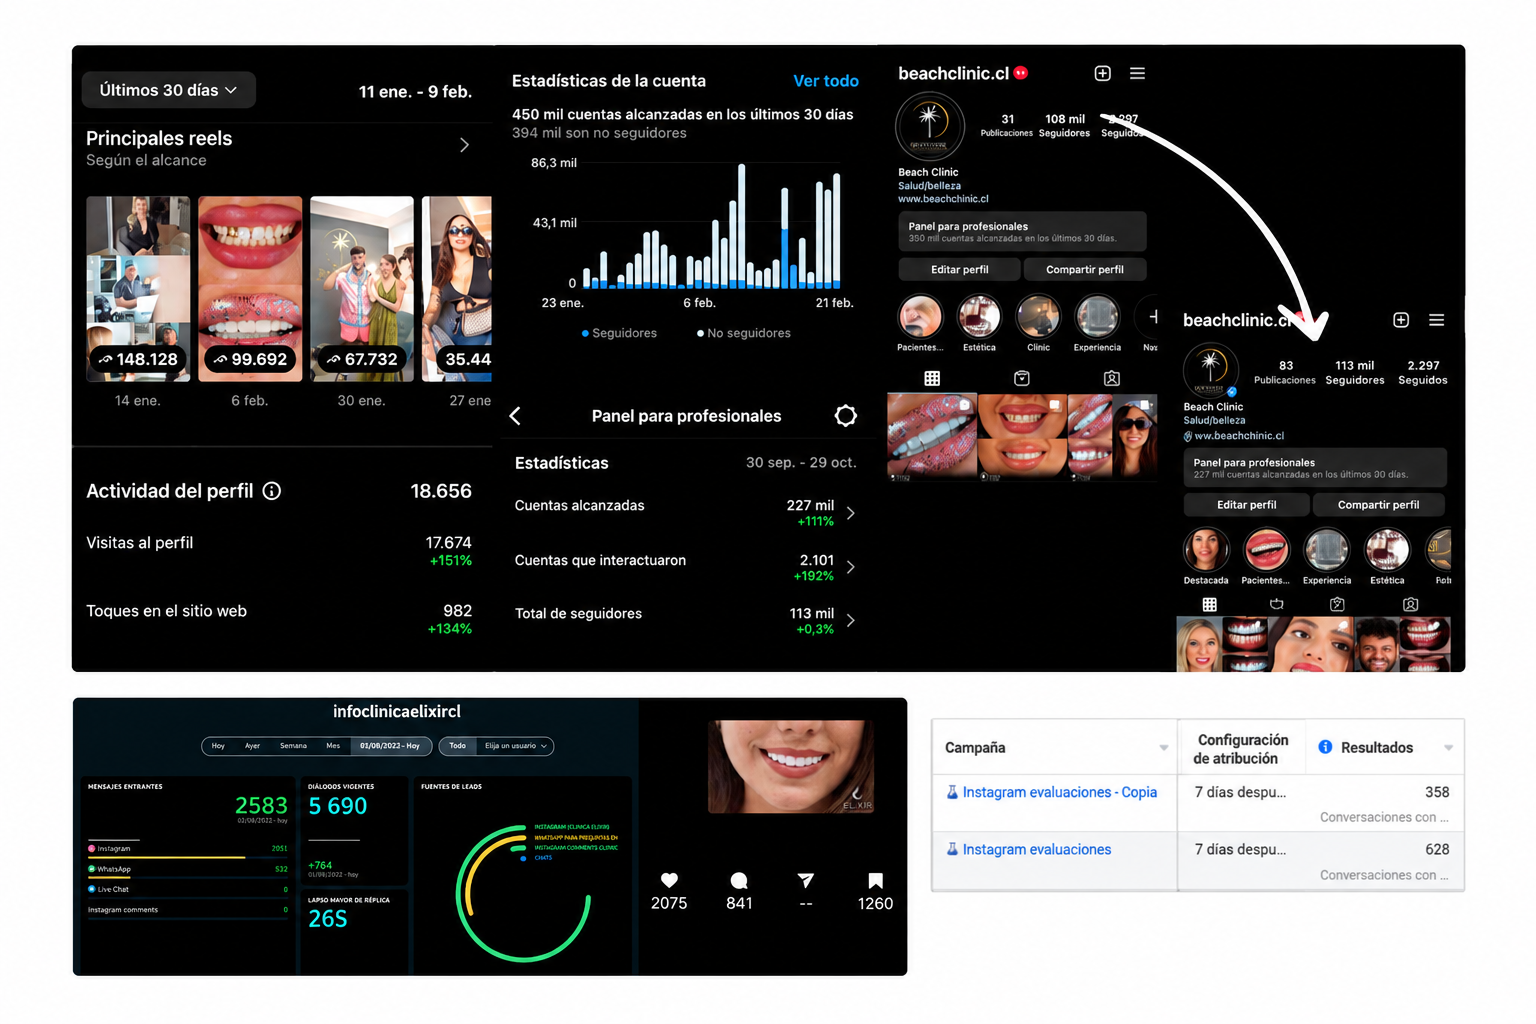This screenshot has width=1536, height=1024.
Task: Open settings gear in Panel para profesionales
Action: tap(846, 416)
